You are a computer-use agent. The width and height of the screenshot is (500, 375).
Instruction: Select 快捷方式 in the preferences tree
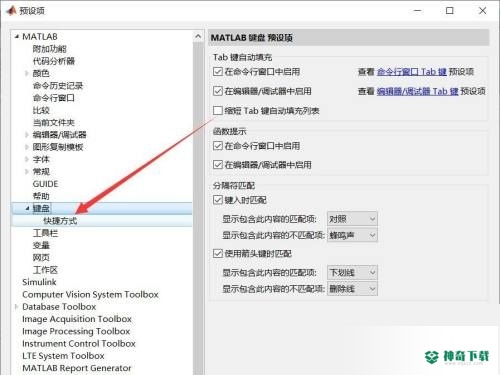tap(60, 221)
